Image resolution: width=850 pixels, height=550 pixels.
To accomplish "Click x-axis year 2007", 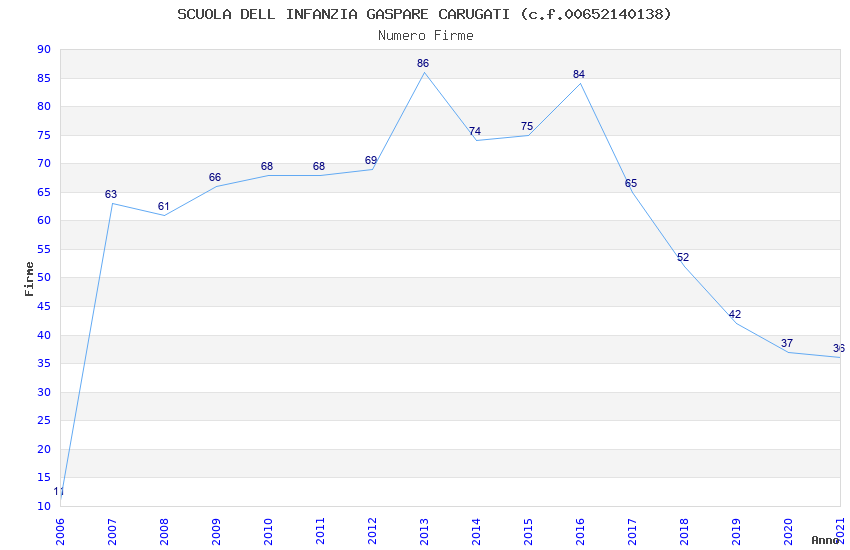I will (112, 532).
